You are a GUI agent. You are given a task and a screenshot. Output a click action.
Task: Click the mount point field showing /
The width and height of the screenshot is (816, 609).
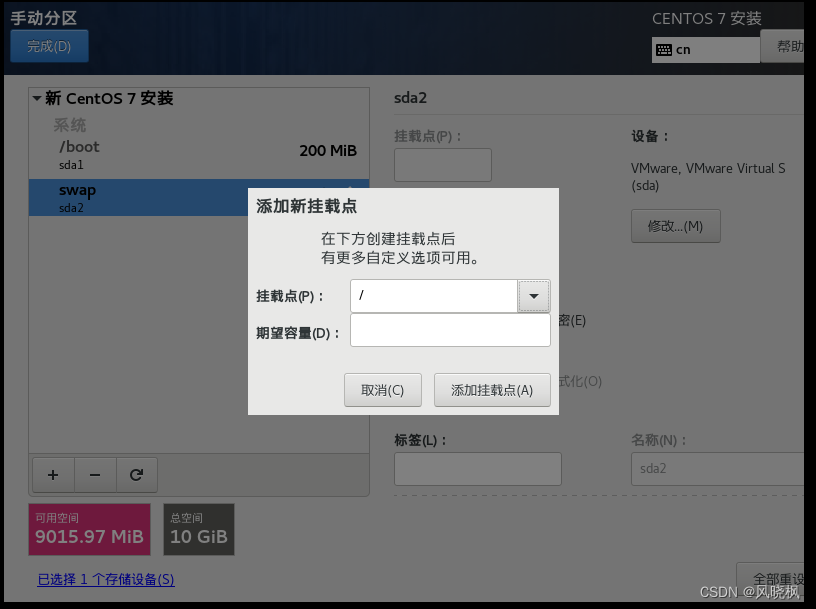[x=430, y=296]
